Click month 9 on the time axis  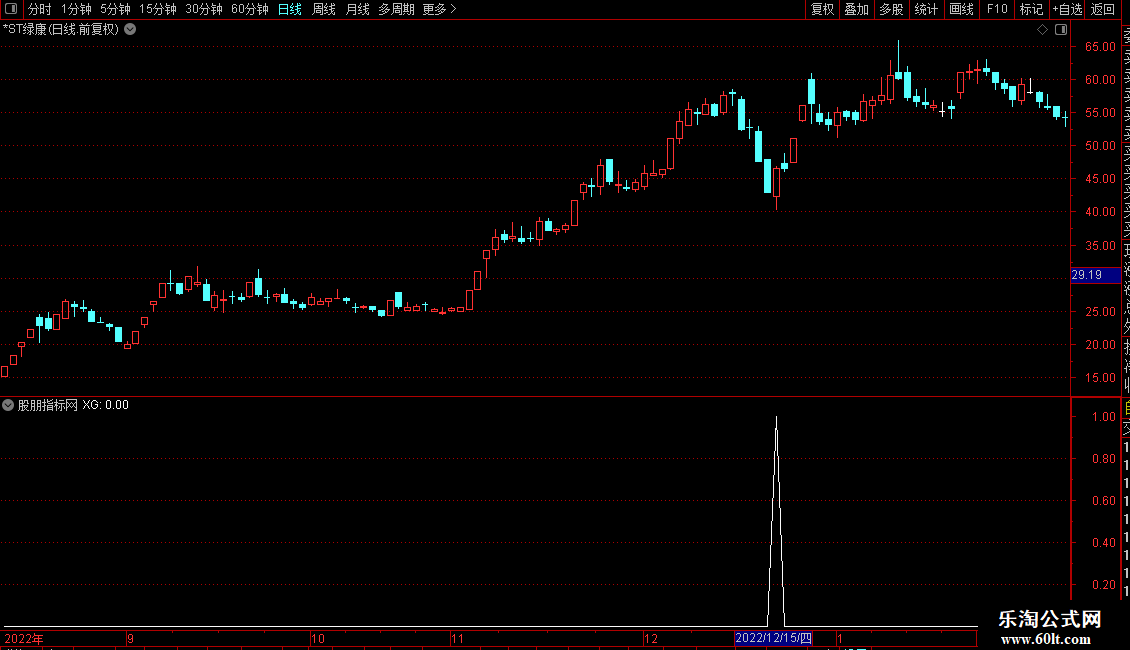pos(130,638)
